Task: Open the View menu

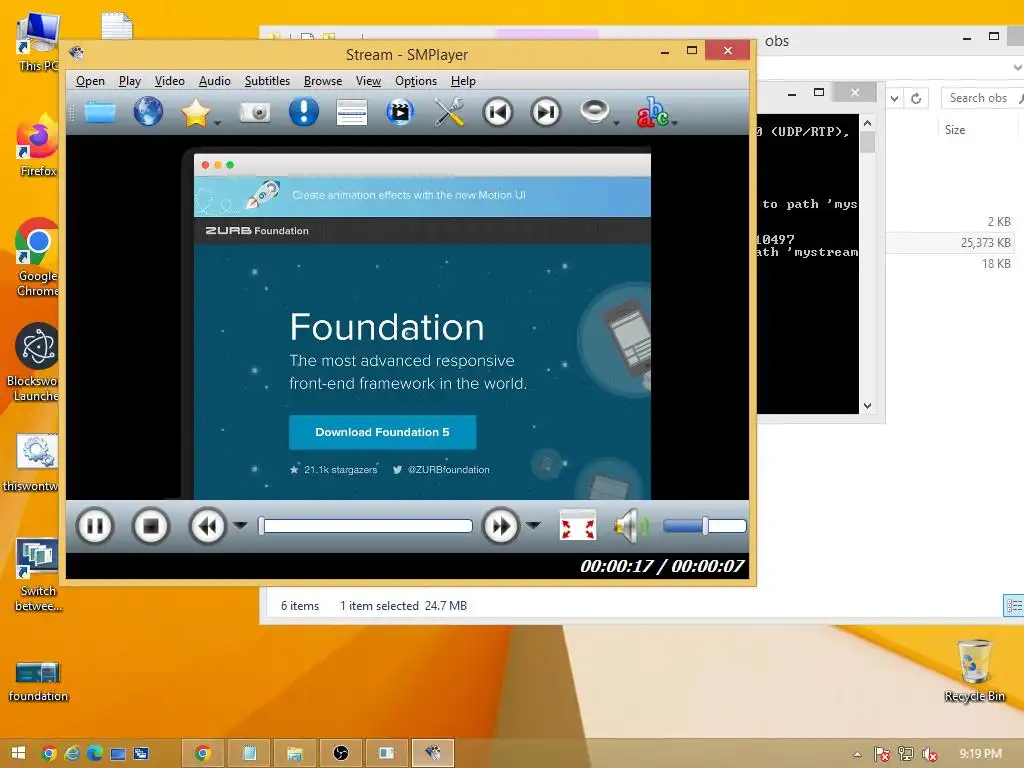Action: [368, 81]
